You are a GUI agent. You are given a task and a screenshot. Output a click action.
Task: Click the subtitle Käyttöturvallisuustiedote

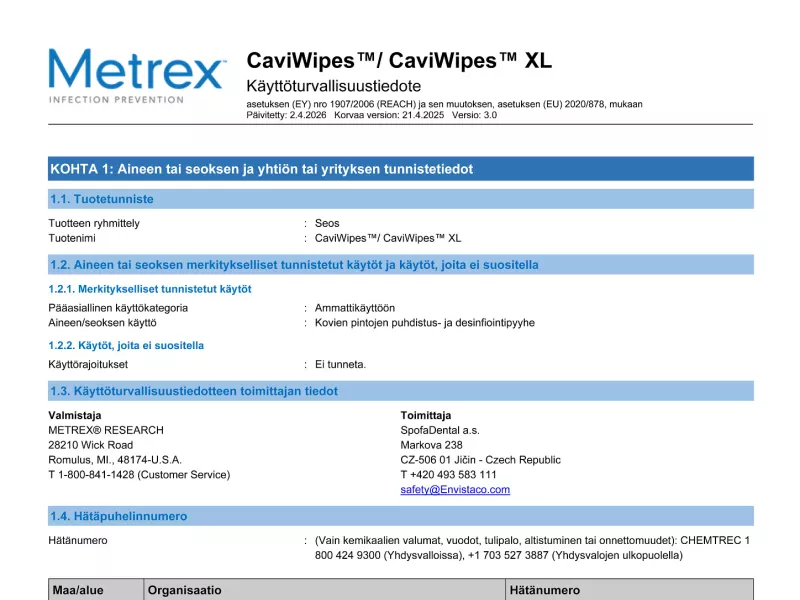coord(334,86)
